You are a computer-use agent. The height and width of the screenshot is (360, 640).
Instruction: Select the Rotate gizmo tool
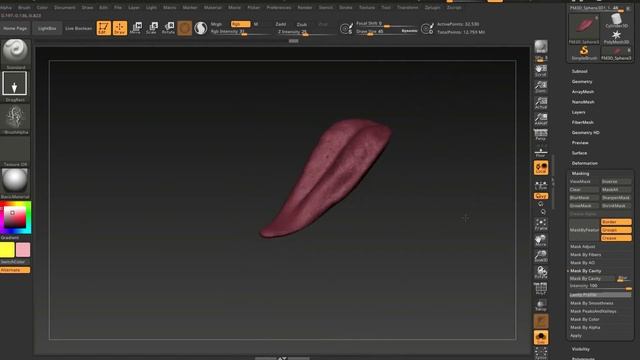168,28
